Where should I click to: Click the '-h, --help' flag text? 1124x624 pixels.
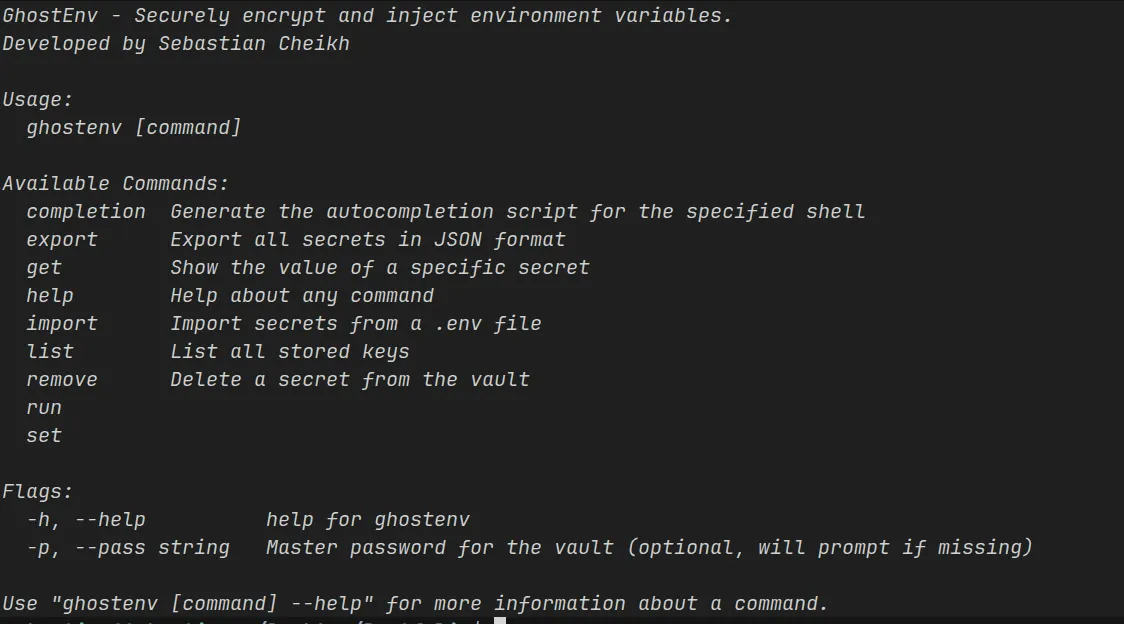(x=86, y=520)
